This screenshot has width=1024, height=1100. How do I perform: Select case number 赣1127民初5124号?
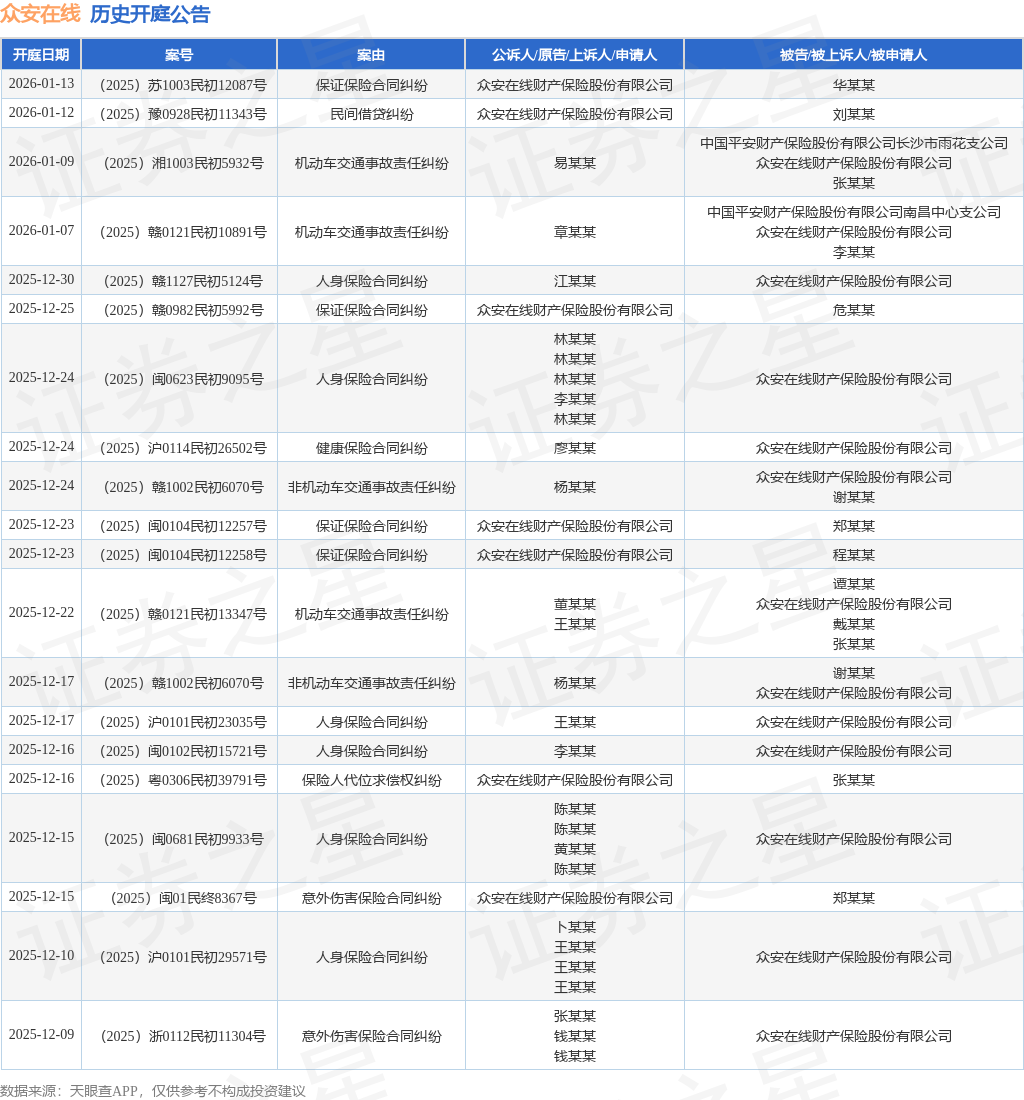[183, 281]
